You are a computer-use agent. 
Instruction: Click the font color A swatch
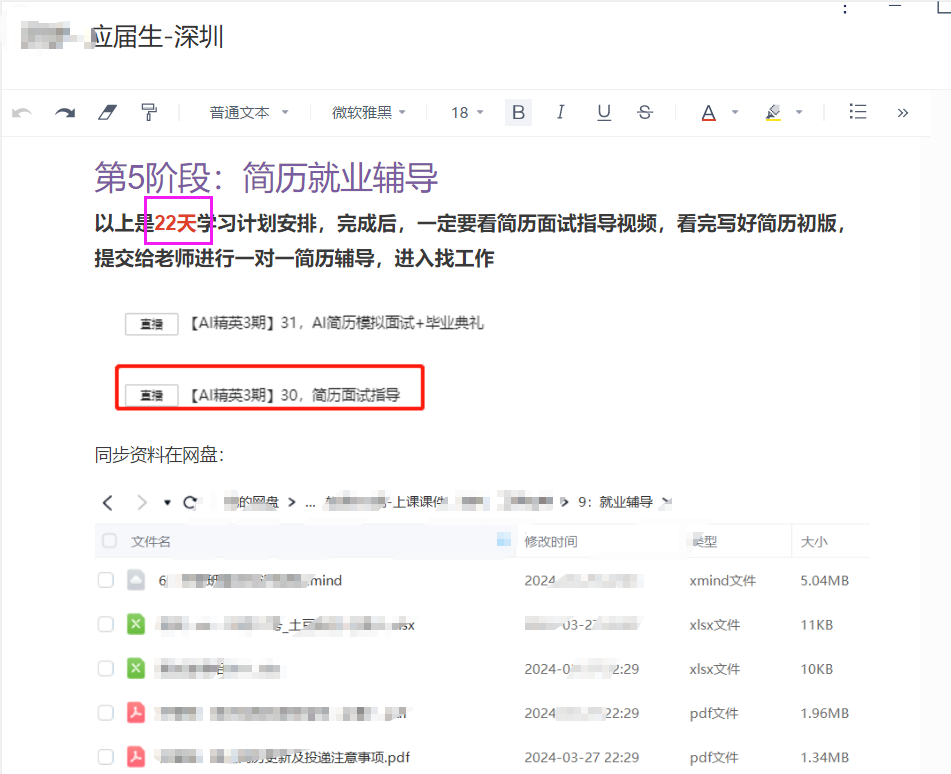click(x=709, y=113)
